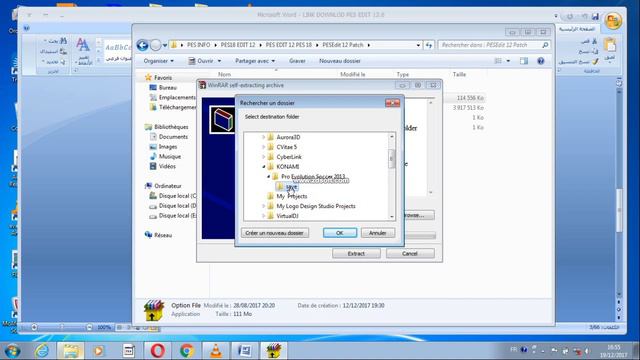This screenshot has width=640, height=360.
Task: Click the Word Office orb button
Action: click(x=613, y=20)
